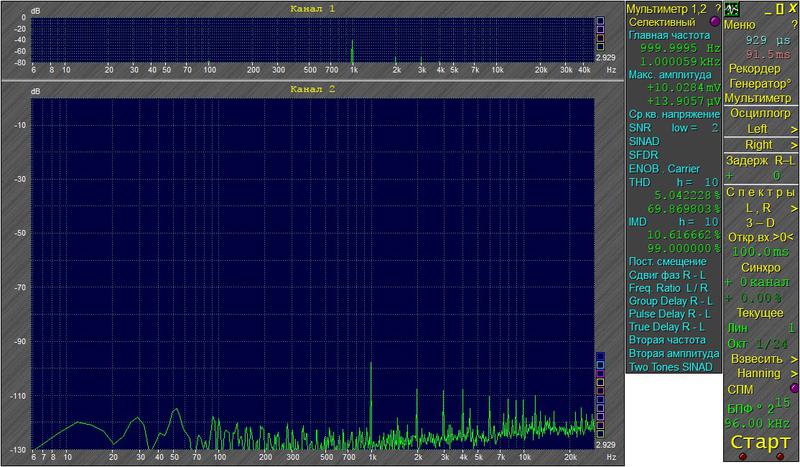The height and width of the screenshot is (467, 800).
Task: Expand the Right channel submenu
Action: coord(792,145)
